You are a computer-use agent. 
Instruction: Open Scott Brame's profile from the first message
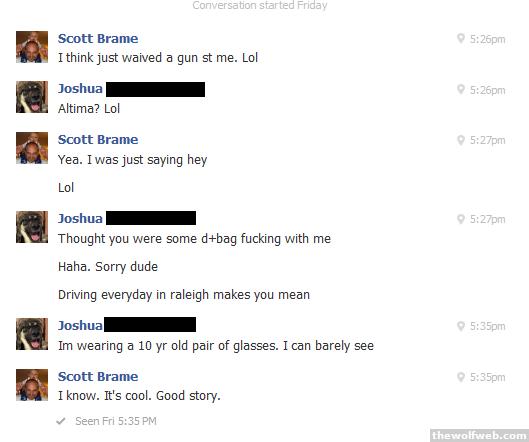click(98, 38)
